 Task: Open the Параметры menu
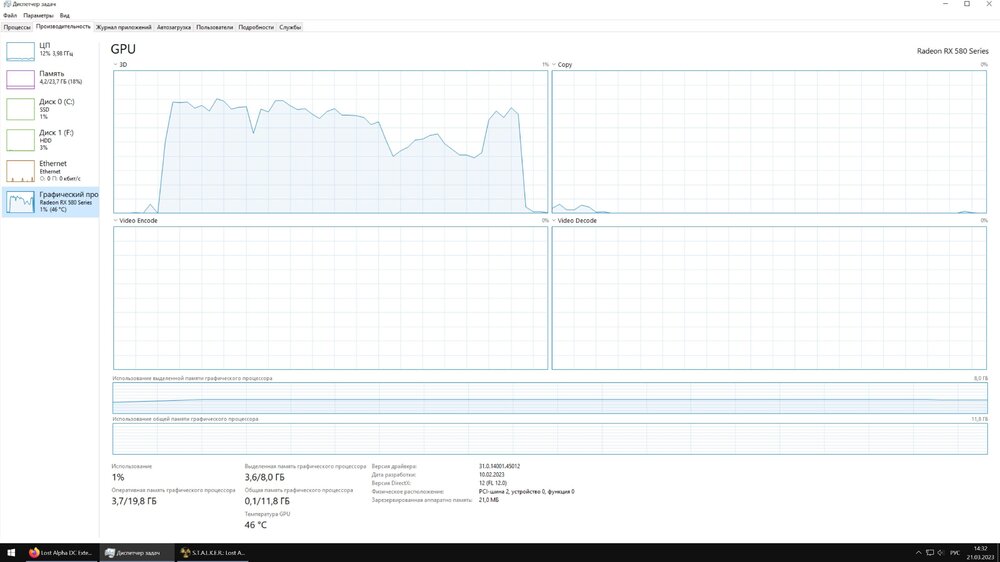pyautogui.click(x=38, y=16)
